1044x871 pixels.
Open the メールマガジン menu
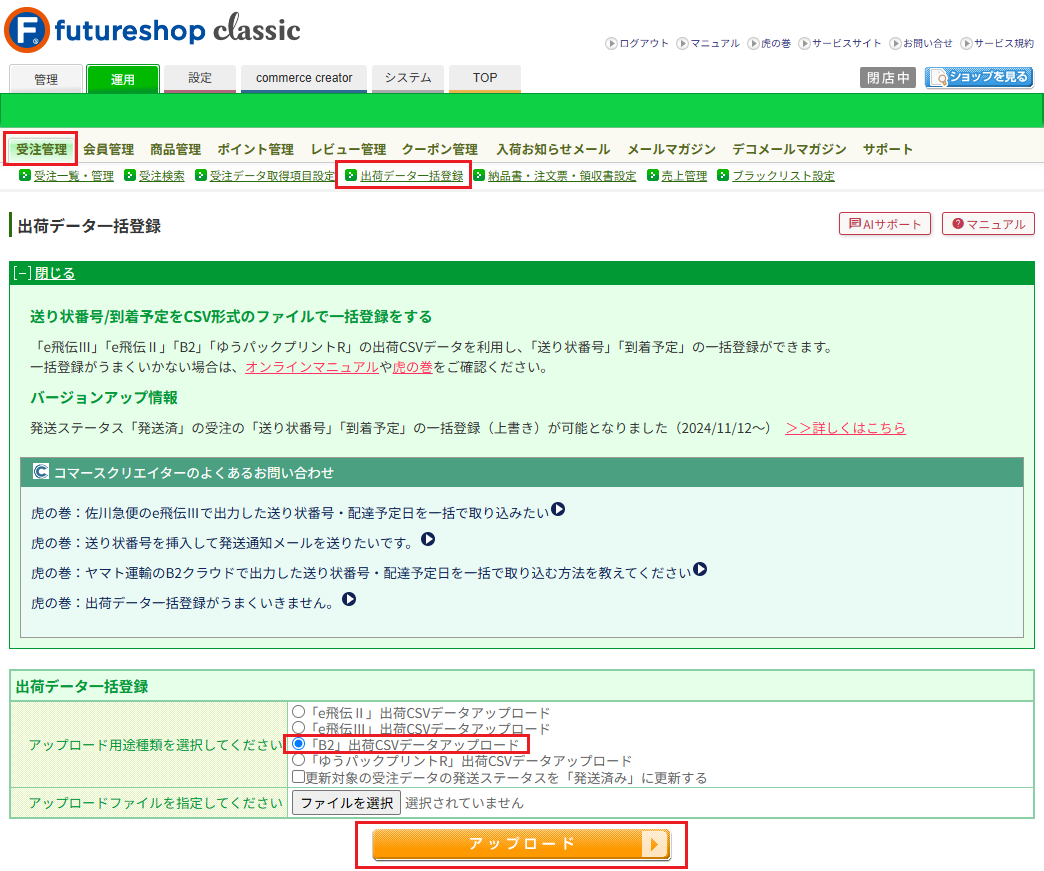pos(671,149)
